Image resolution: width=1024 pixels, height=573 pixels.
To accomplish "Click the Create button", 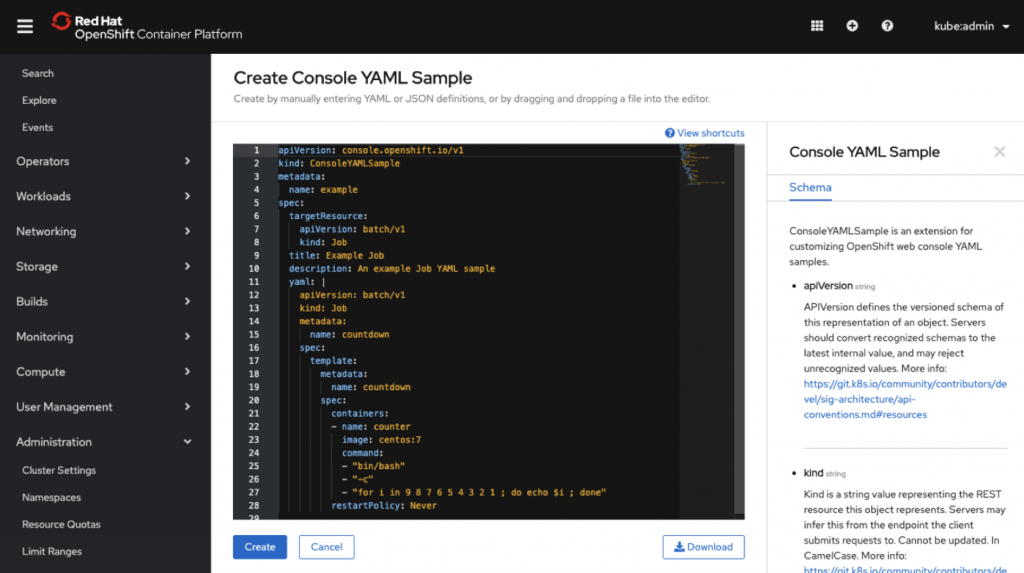I will pos(260,547).
